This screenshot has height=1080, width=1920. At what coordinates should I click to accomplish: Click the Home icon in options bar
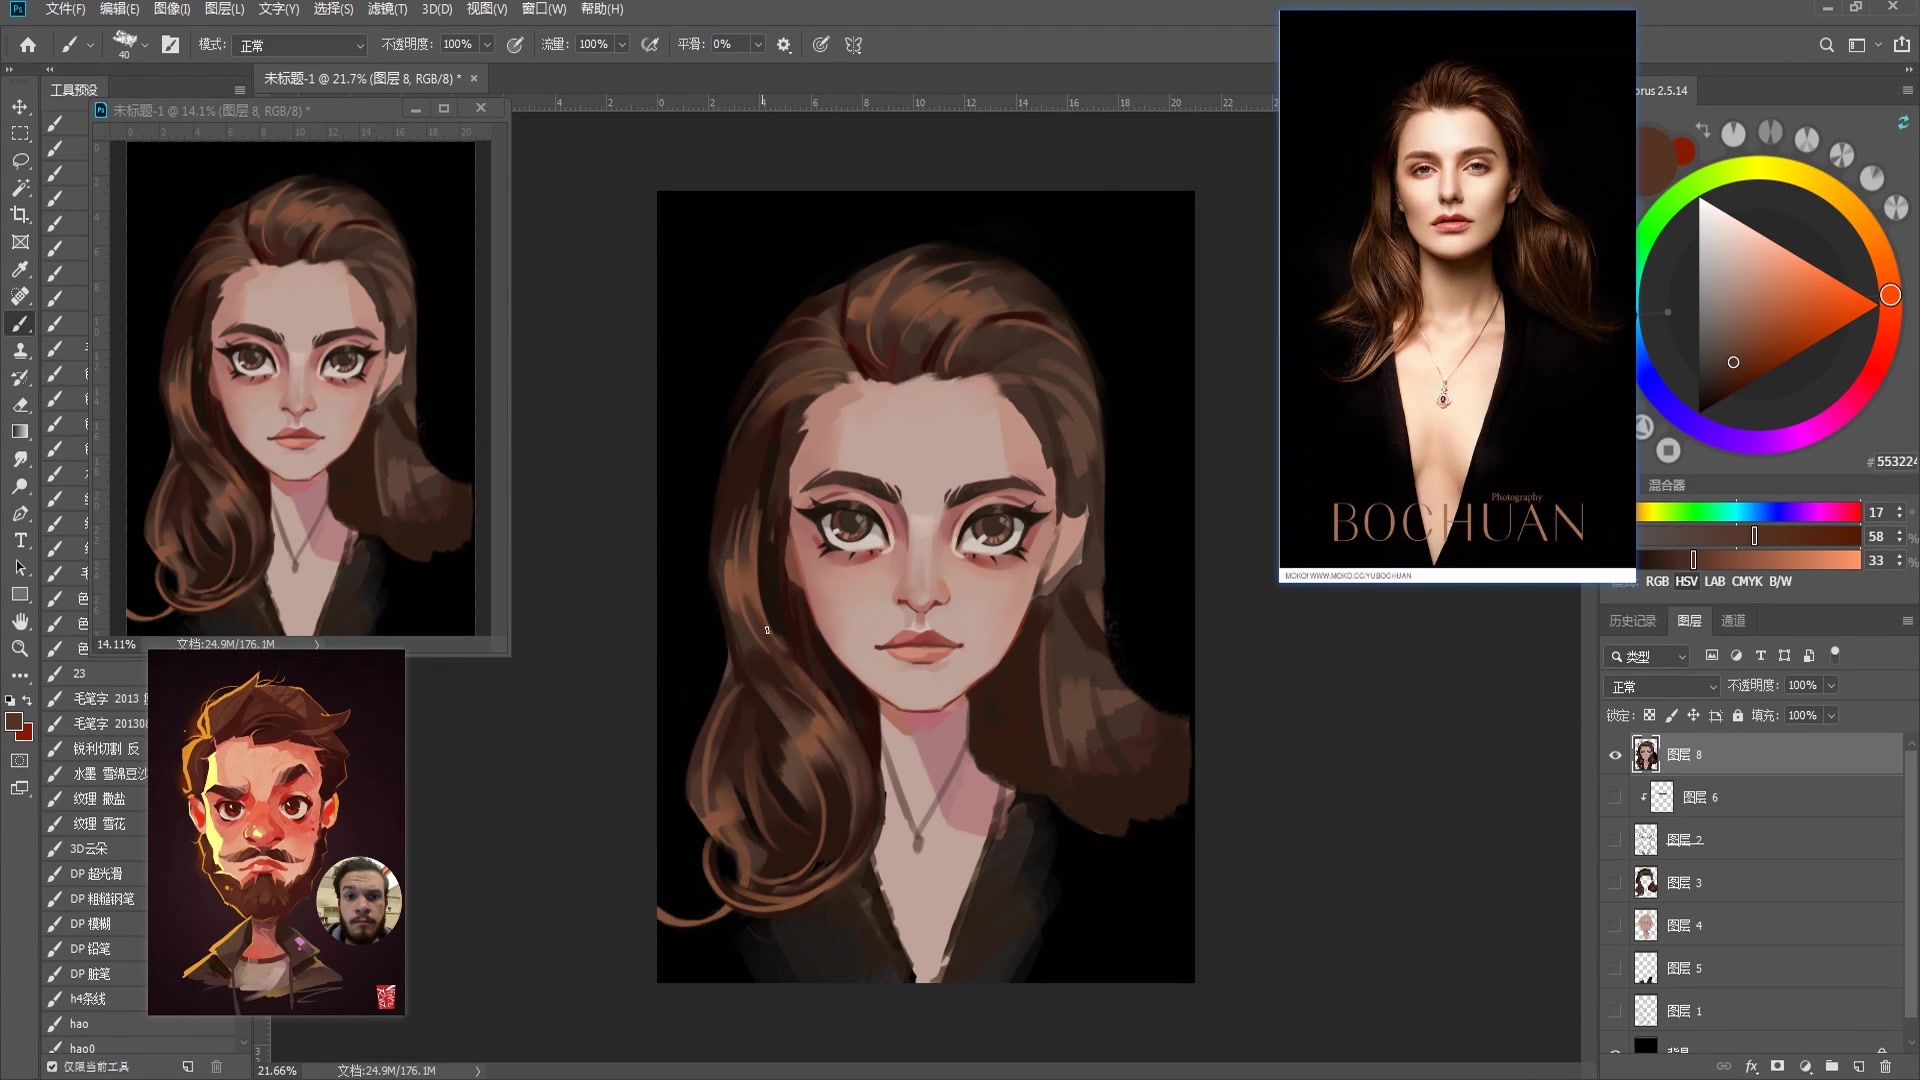coord(28,44)
